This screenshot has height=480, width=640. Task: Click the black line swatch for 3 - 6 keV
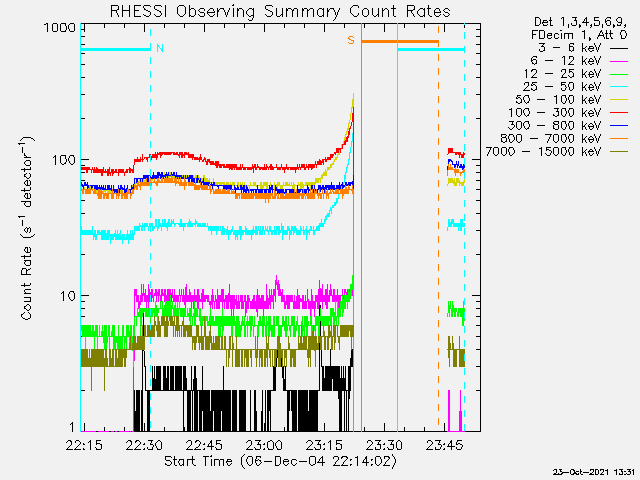619,48
